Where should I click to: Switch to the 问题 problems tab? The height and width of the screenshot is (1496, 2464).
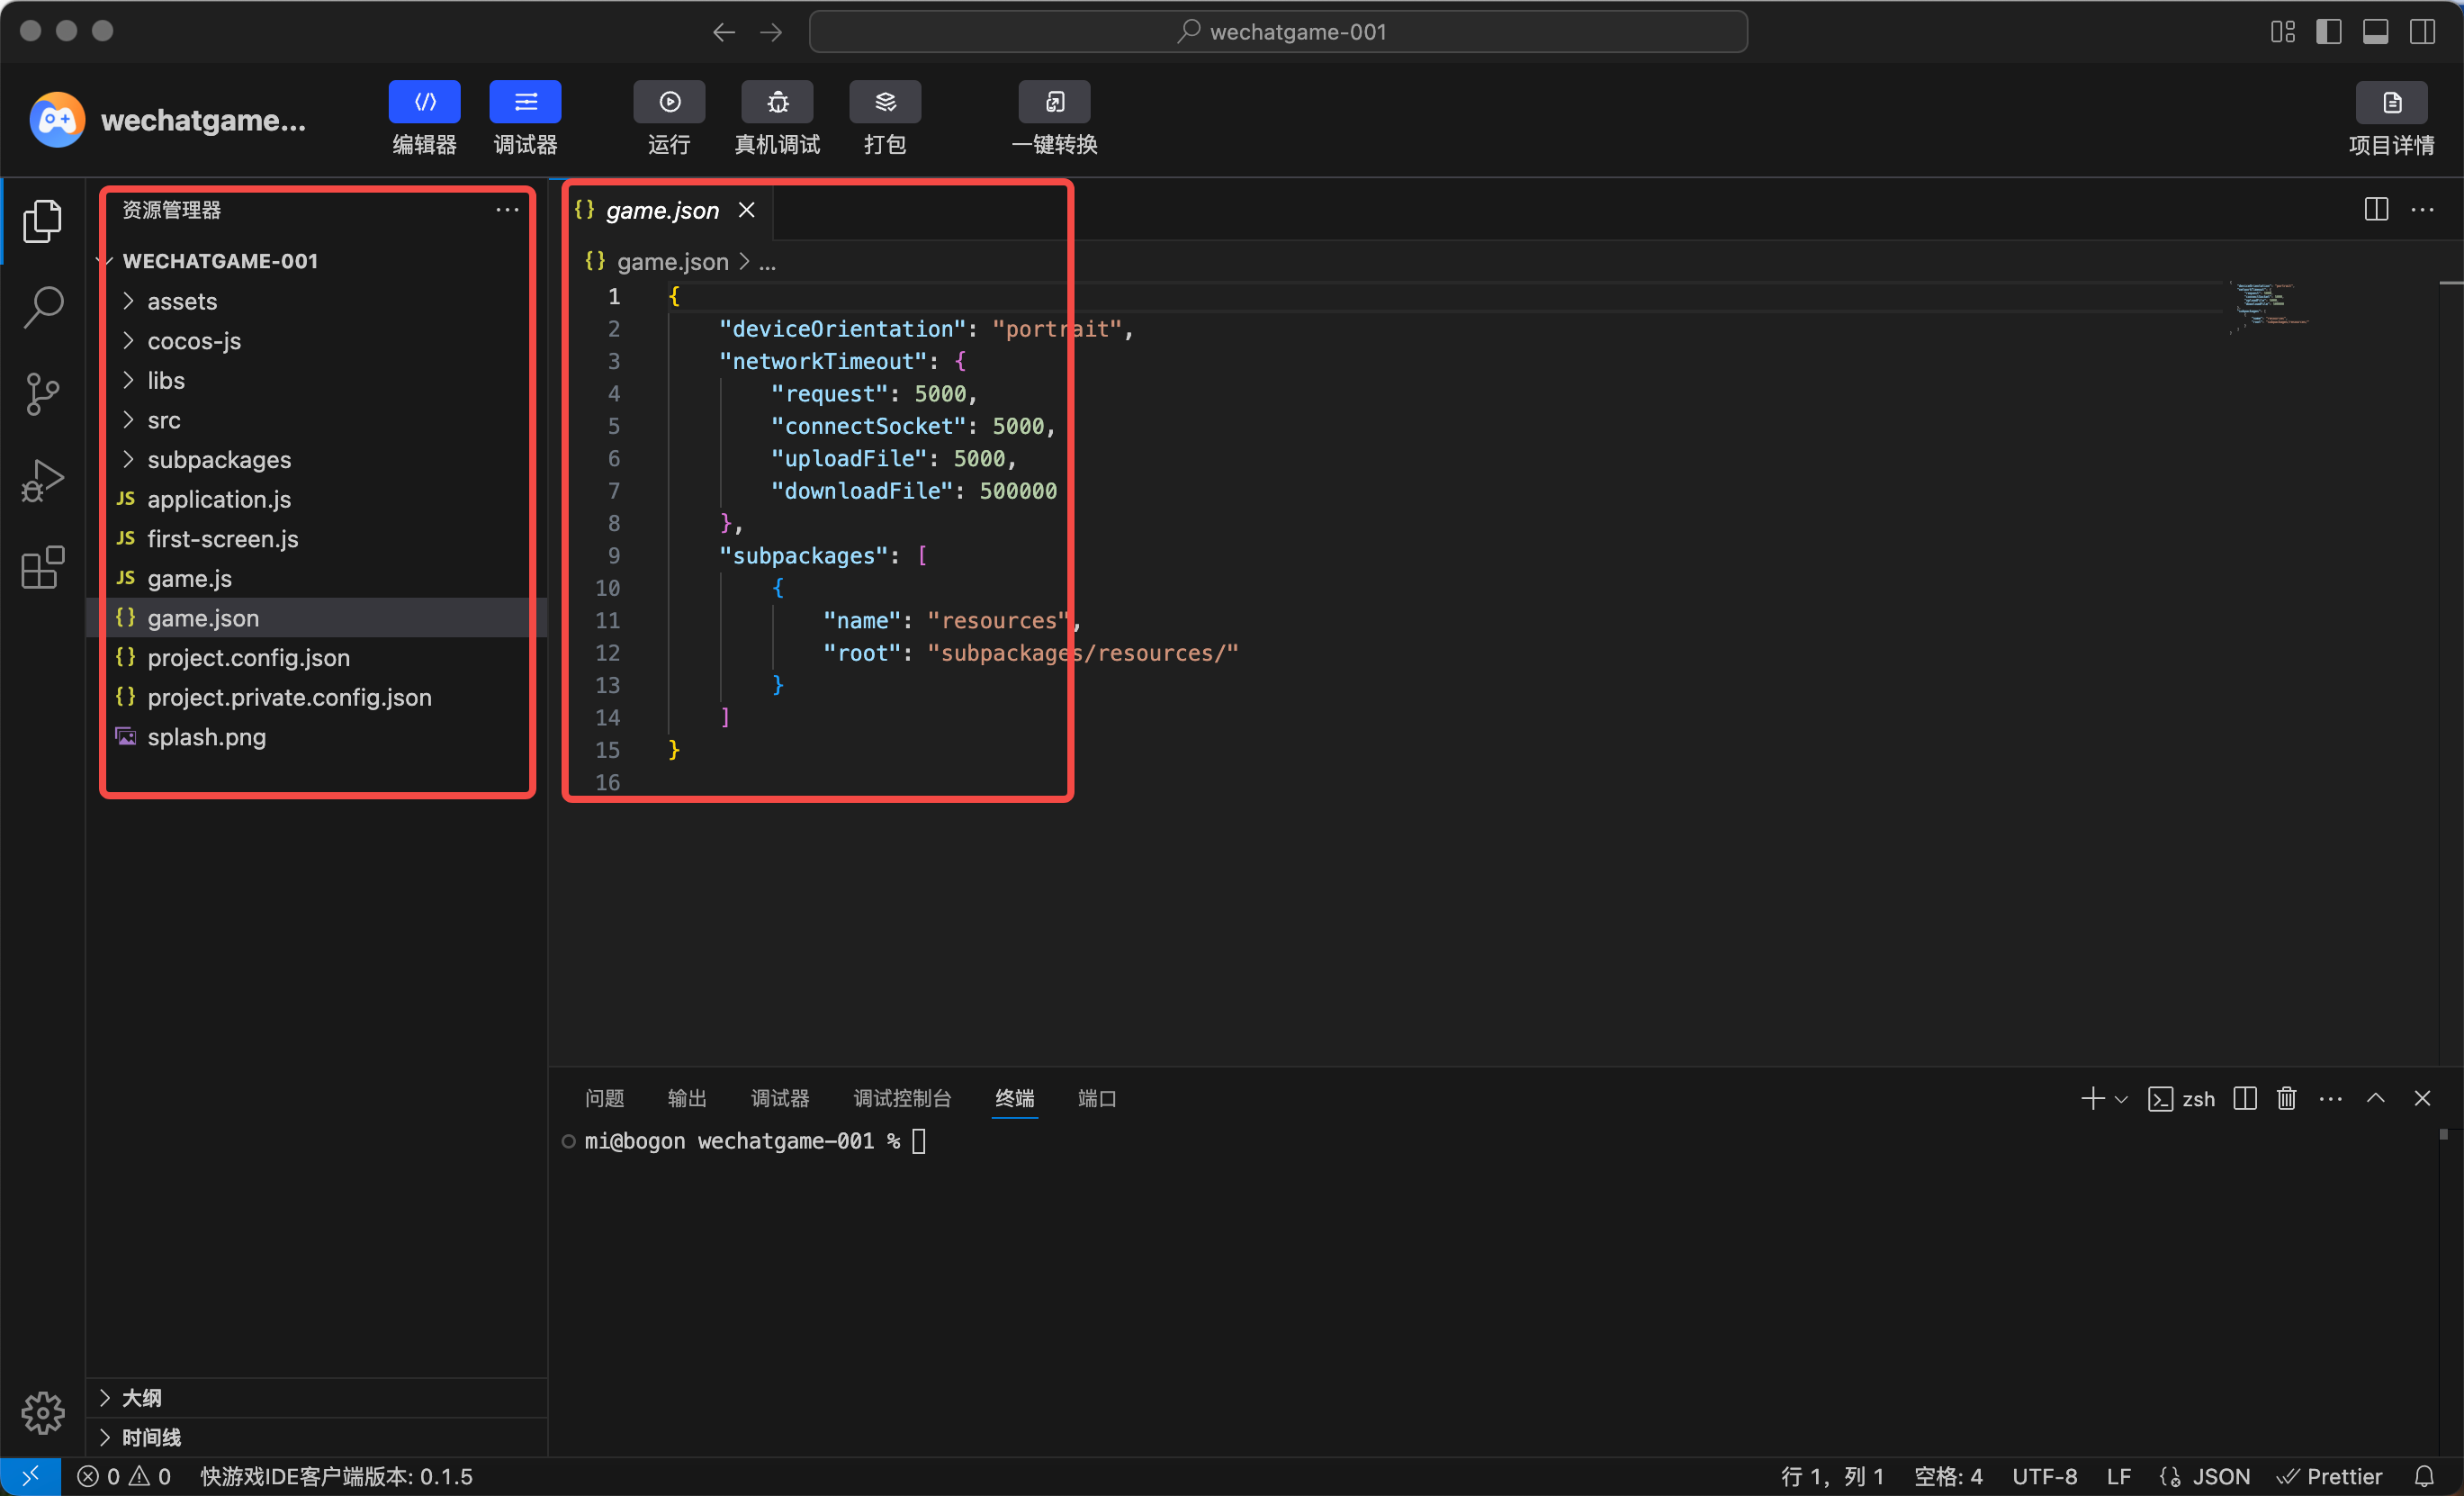pyautogui.click(x=604, y=1098)
